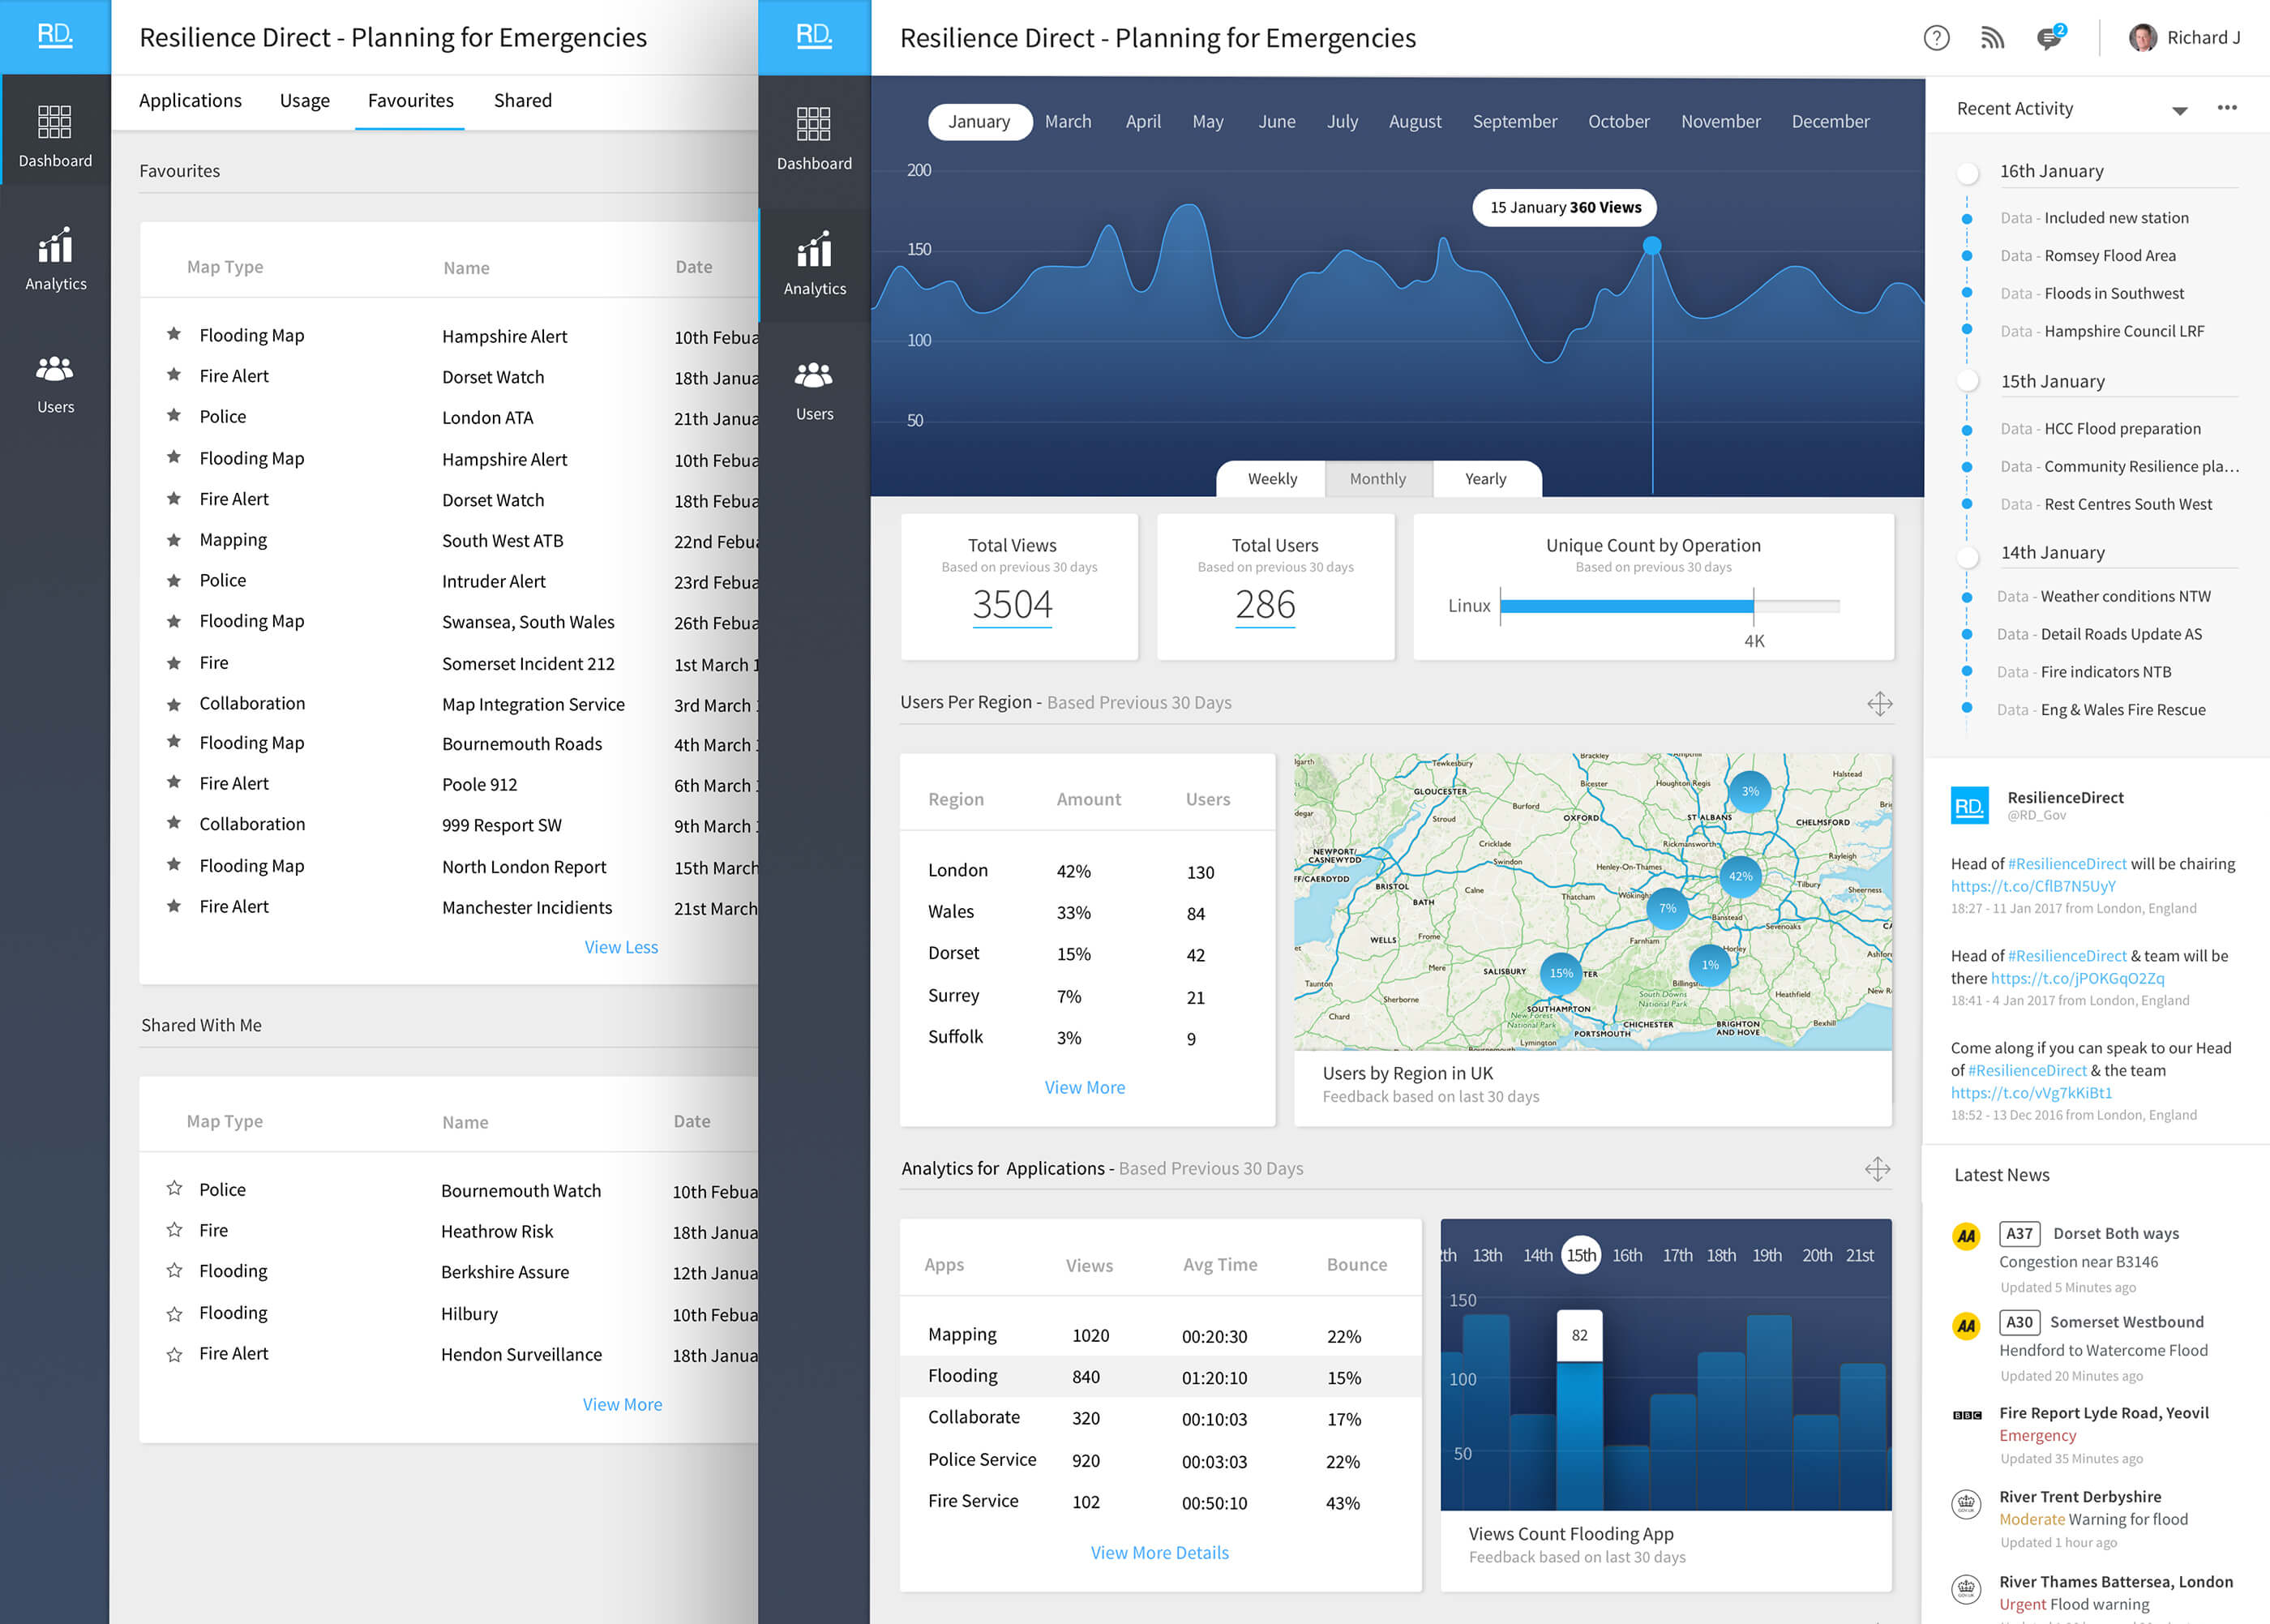Image resolution: width=2270 pixels, height=1624 pixels.
Task: Click the move handle for Users Per Region
Action: [x=1879, y=703]
